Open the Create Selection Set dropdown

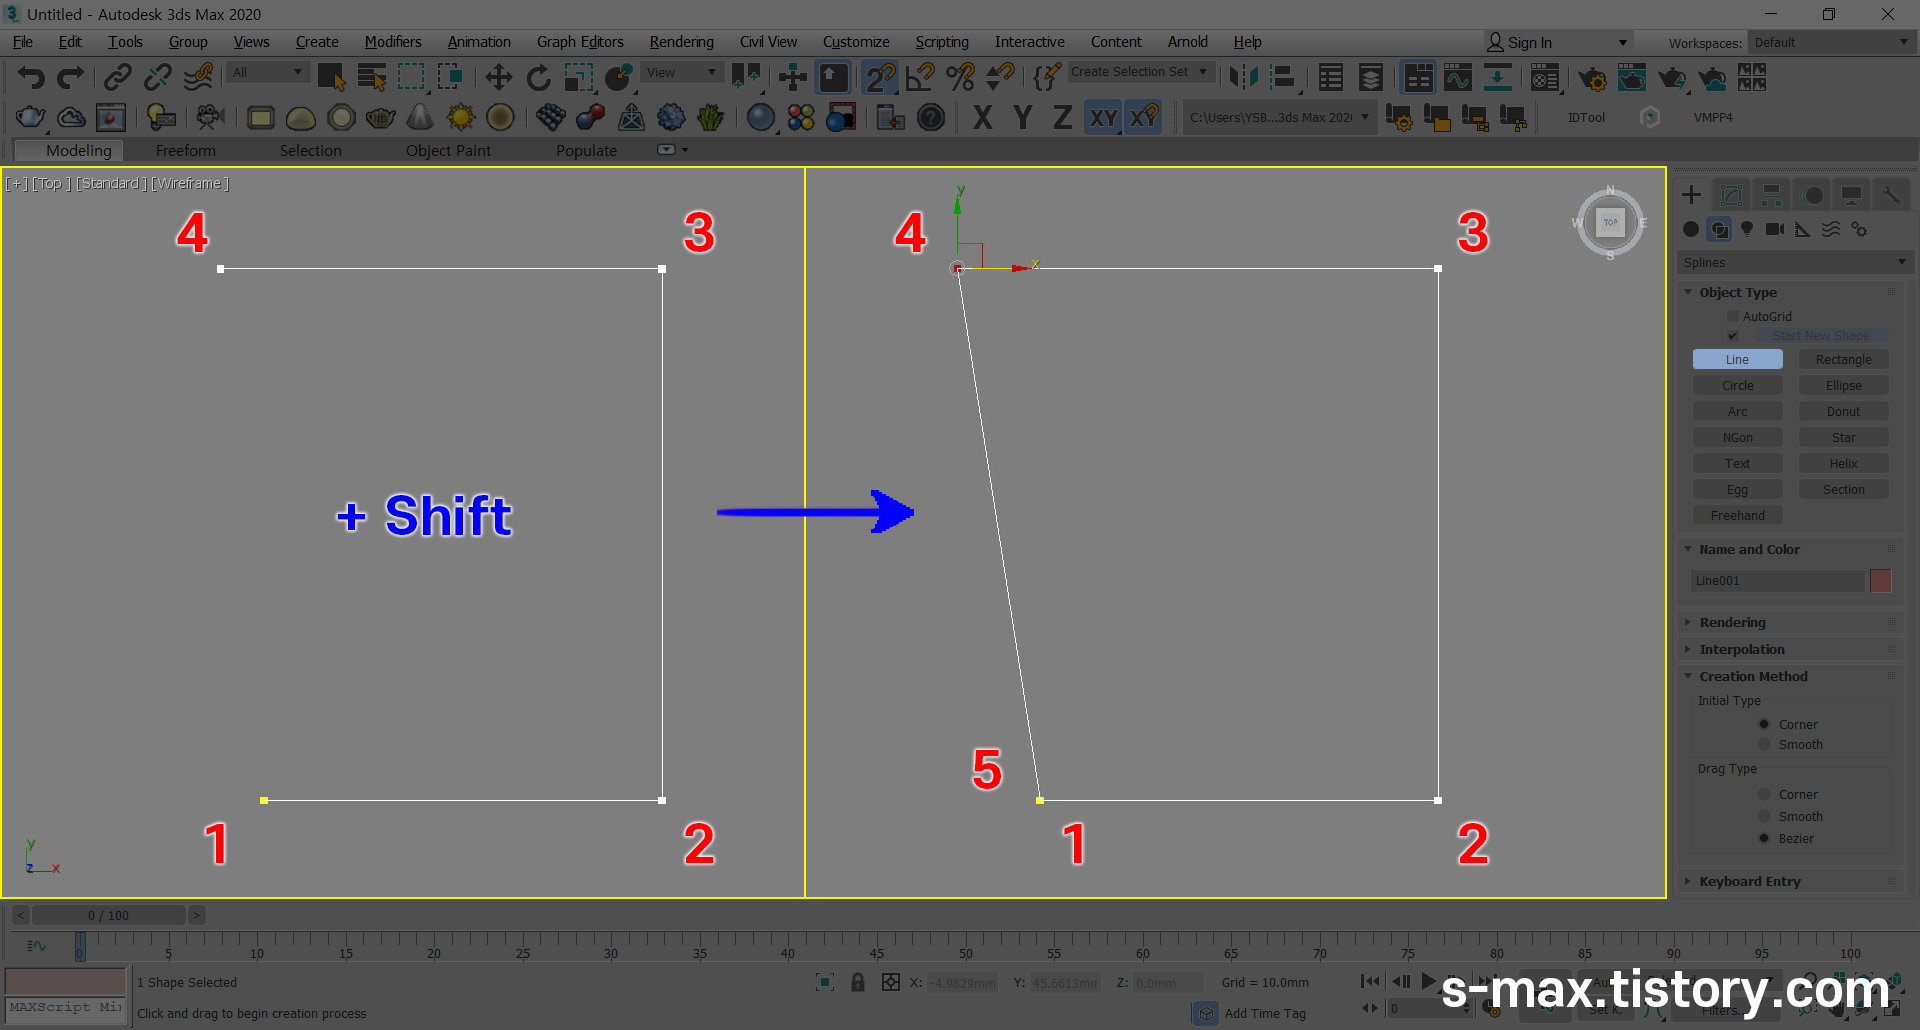coord(1140,71)
